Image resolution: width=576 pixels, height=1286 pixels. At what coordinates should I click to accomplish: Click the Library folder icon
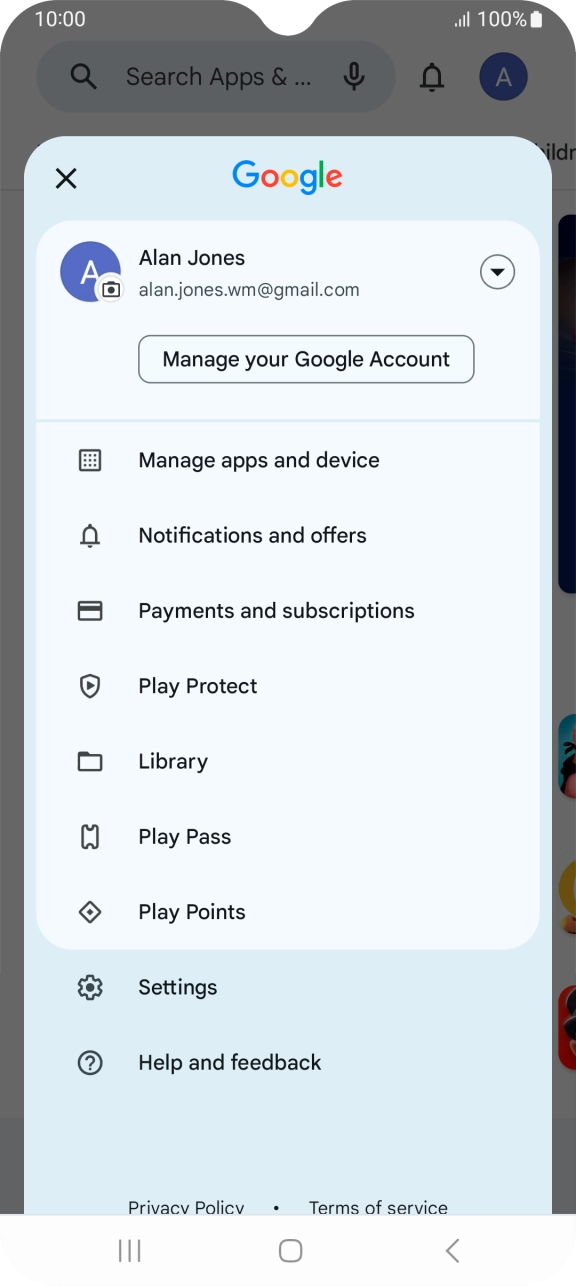[90, 761]
